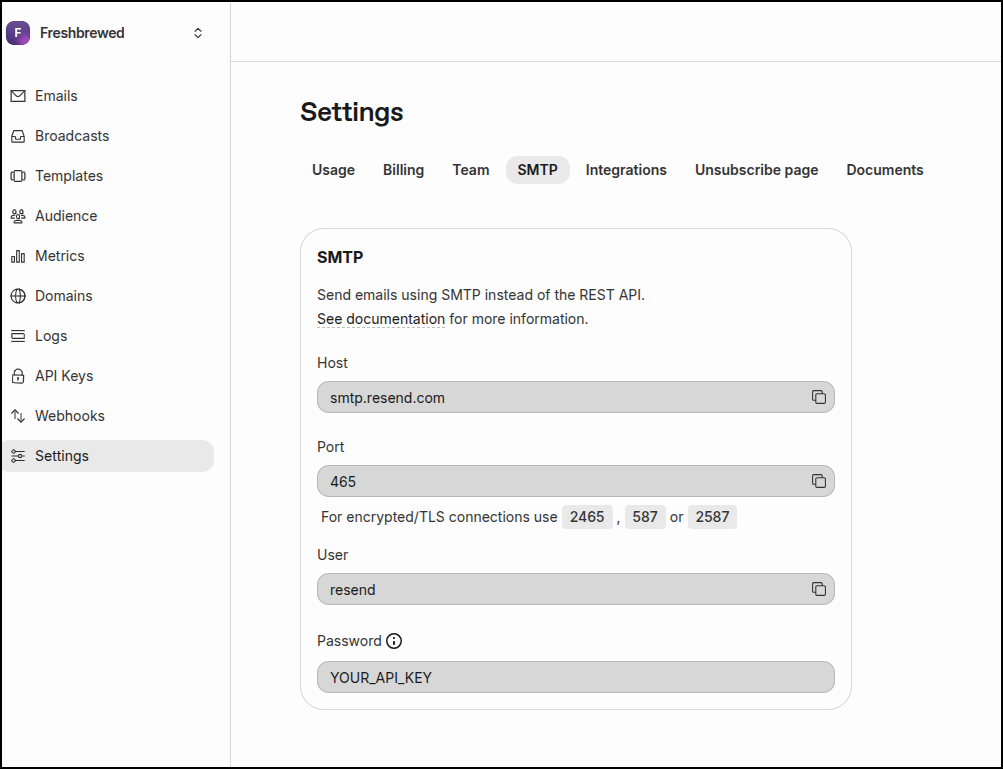The width and height of the screenshot is (1003, 769).
Task: Click the Audience people icon
Action: (18, 216)
